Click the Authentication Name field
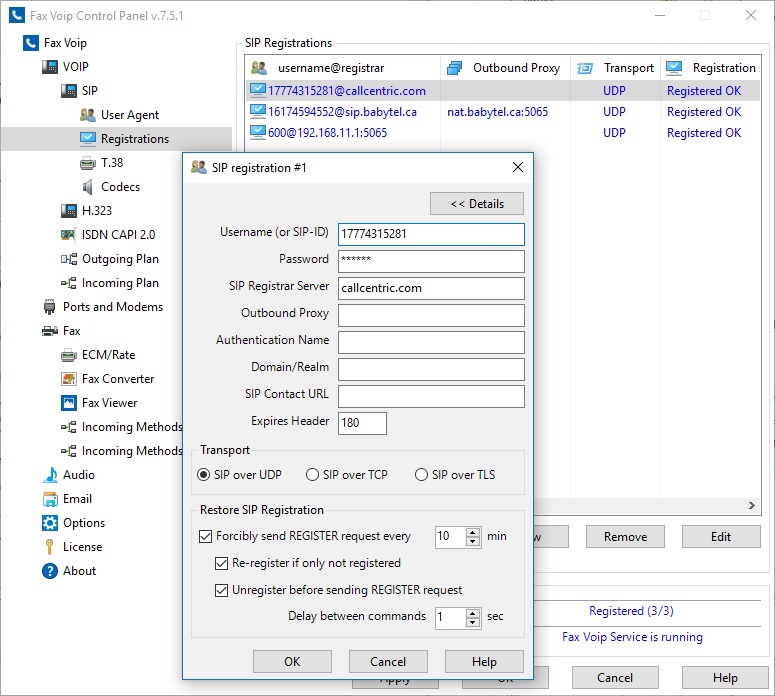This screenshot has width=775, height=696. coord(431,343)
